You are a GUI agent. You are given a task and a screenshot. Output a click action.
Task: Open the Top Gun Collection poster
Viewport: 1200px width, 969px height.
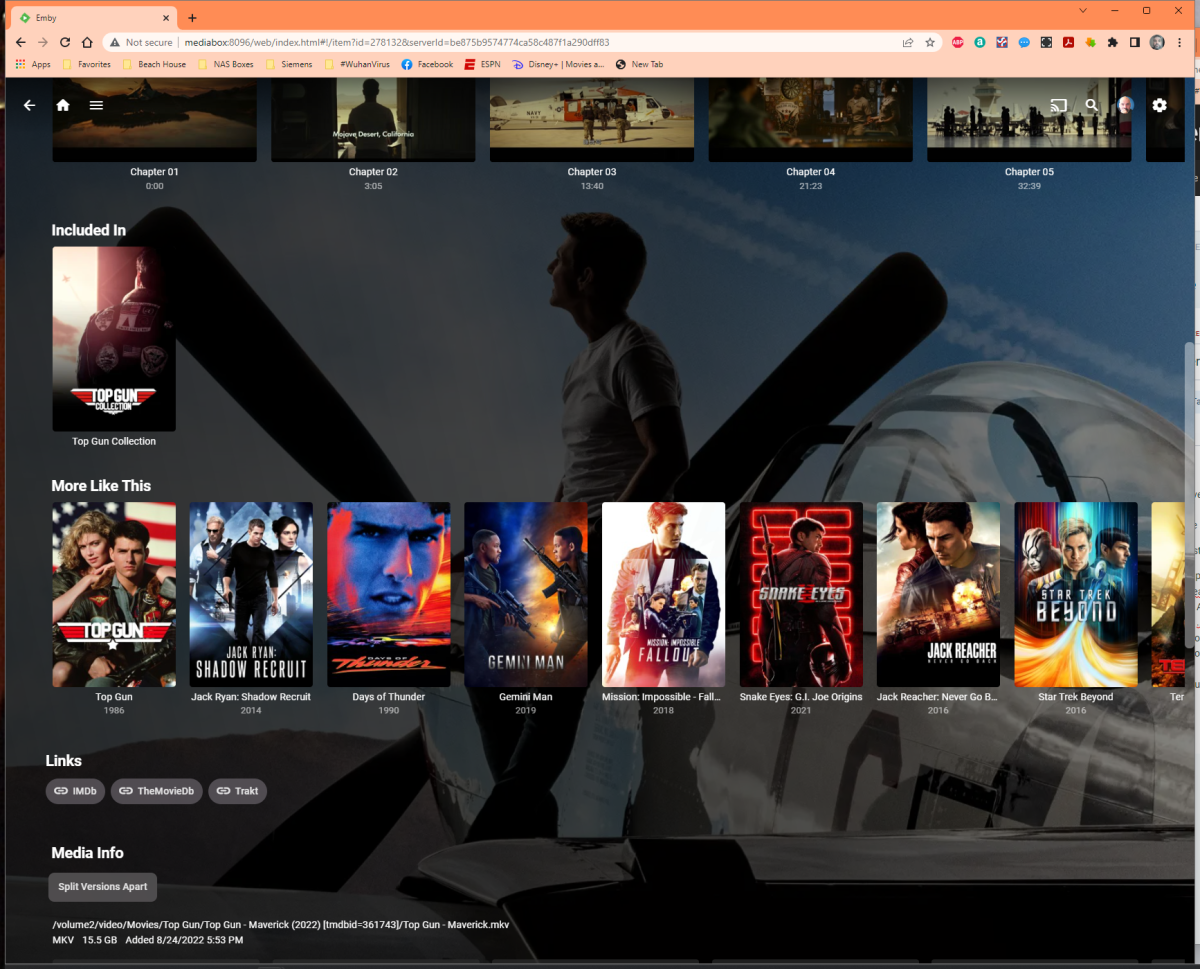(114, 339)
